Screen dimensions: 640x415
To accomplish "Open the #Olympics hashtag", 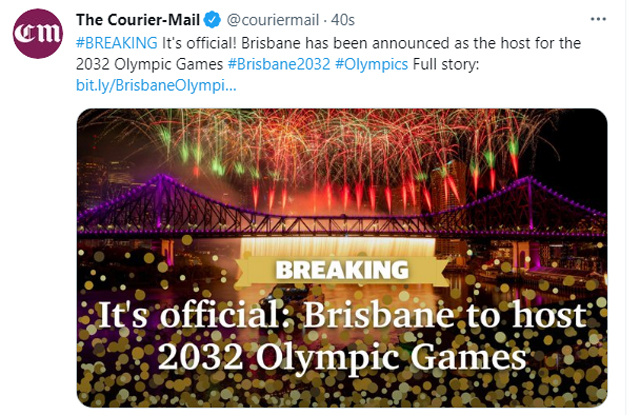I will pyautogui.click(x=371, y=64).
